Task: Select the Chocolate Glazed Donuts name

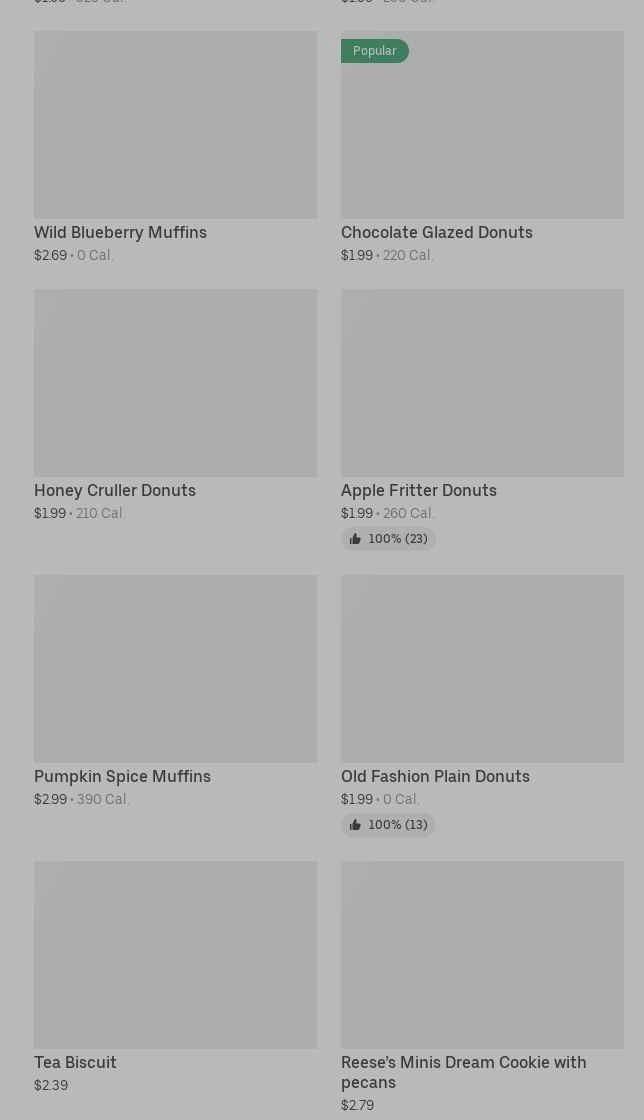Action: [436, 232]
